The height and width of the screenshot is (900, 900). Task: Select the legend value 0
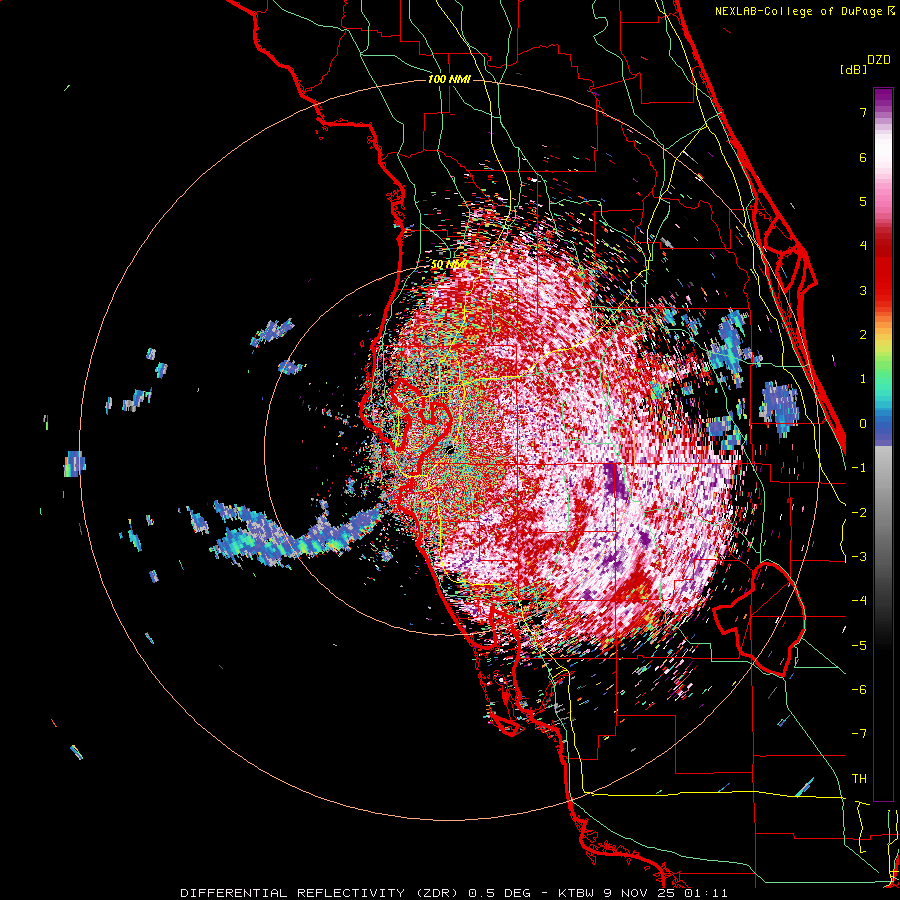pos(863,424)
